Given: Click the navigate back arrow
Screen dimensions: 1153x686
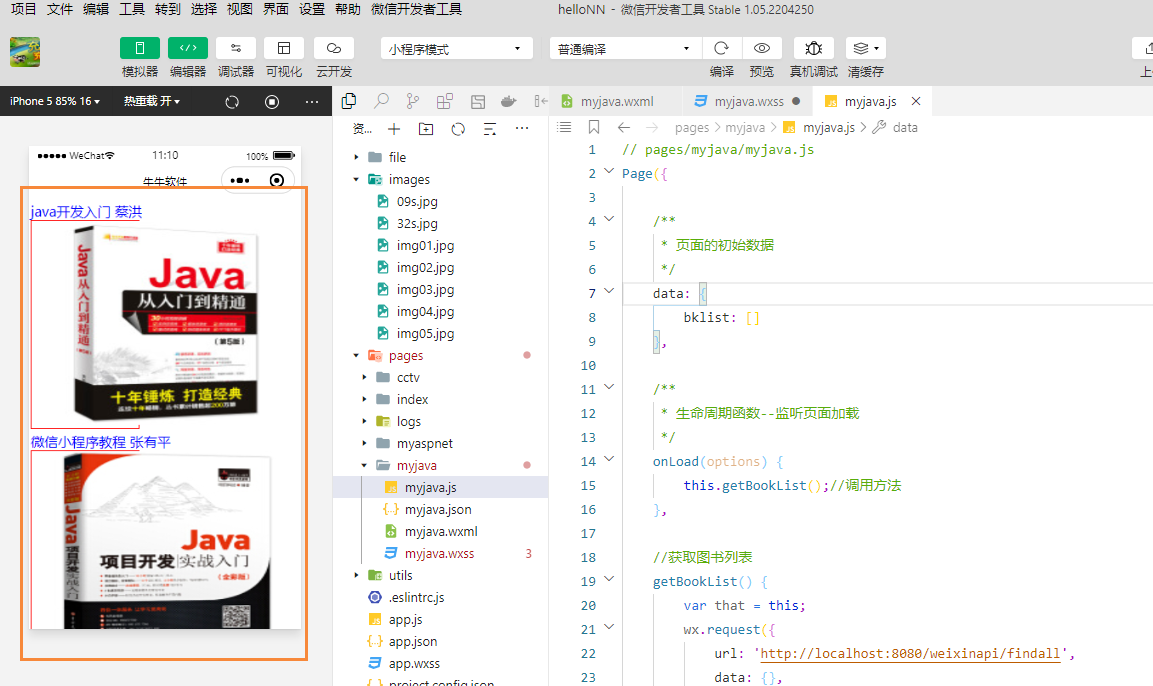Looking at the screenshot, I should pos(624,127).
